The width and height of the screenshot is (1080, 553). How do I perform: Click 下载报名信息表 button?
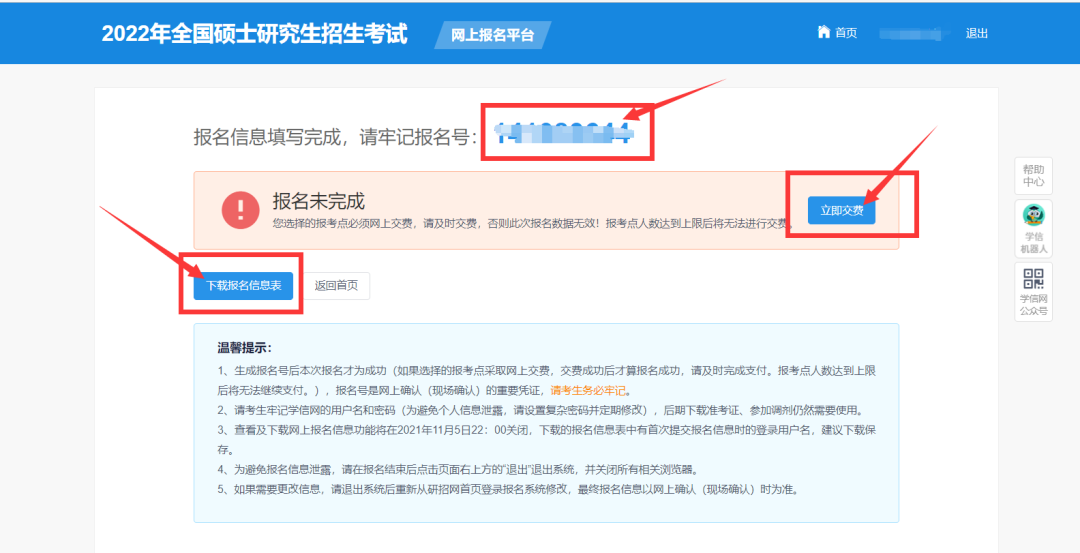243,286
